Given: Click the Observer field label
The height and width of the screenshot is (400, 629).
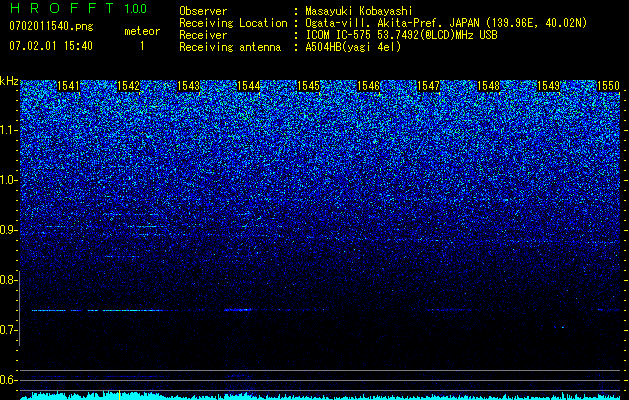Looking at the screenshot, I should point(203,11).
